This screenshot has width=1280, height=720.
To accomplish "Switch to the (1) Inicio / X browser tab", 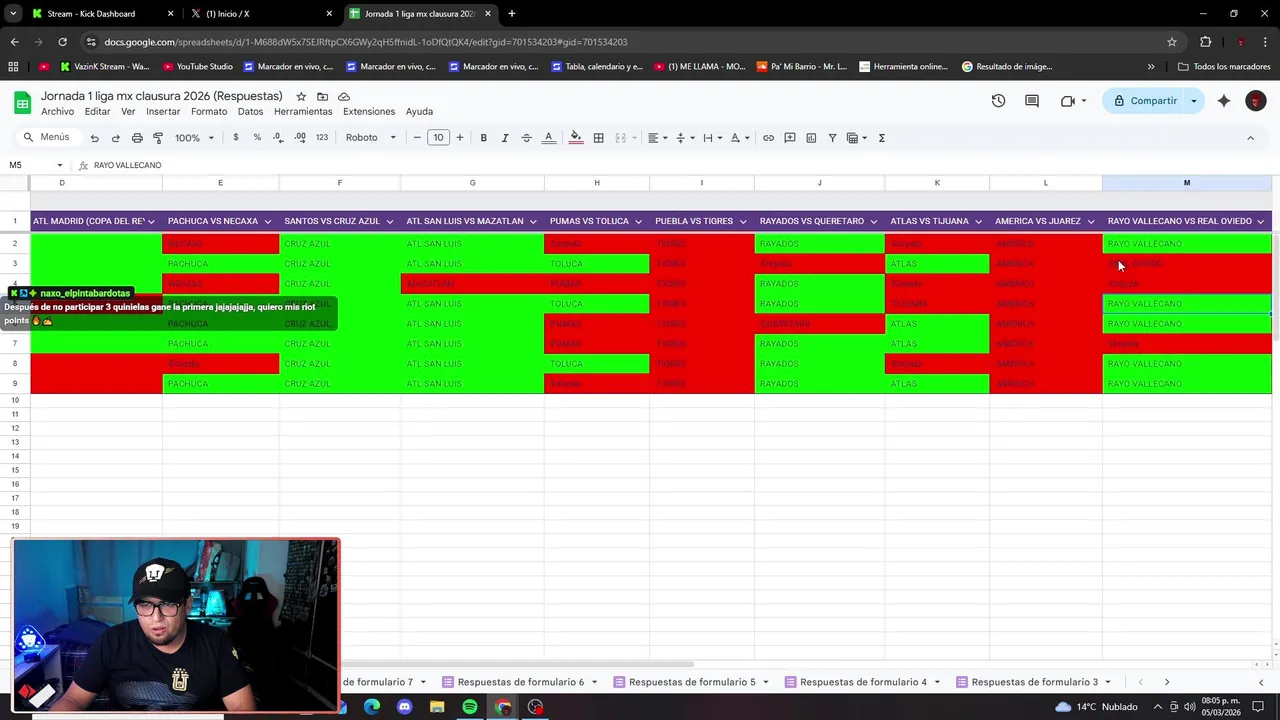I will point(263,14).
